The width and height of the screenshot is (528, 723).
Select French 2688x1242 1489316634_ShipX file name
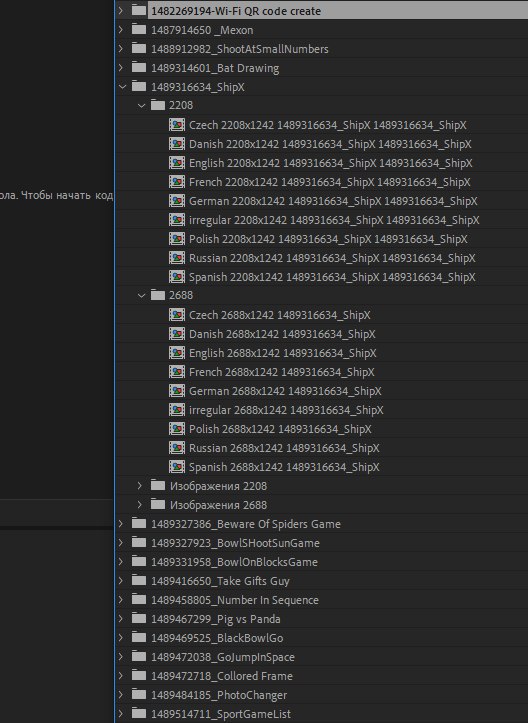(282, 372)
